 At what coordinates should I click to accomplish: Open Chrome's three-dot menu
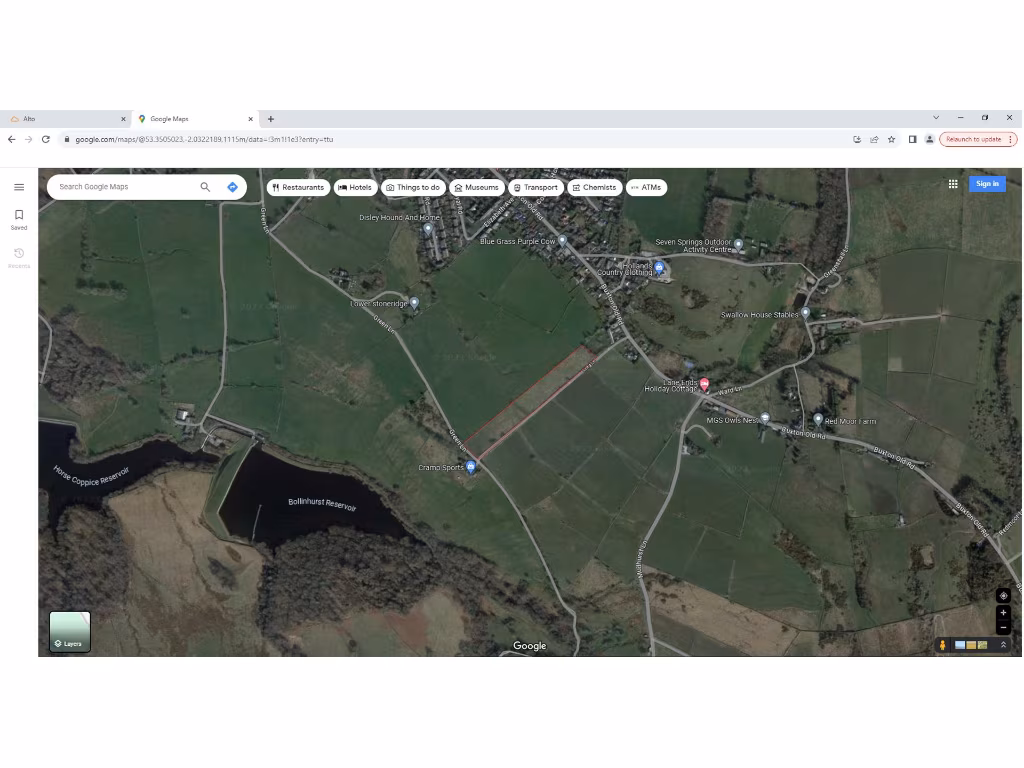(1010, 140)
